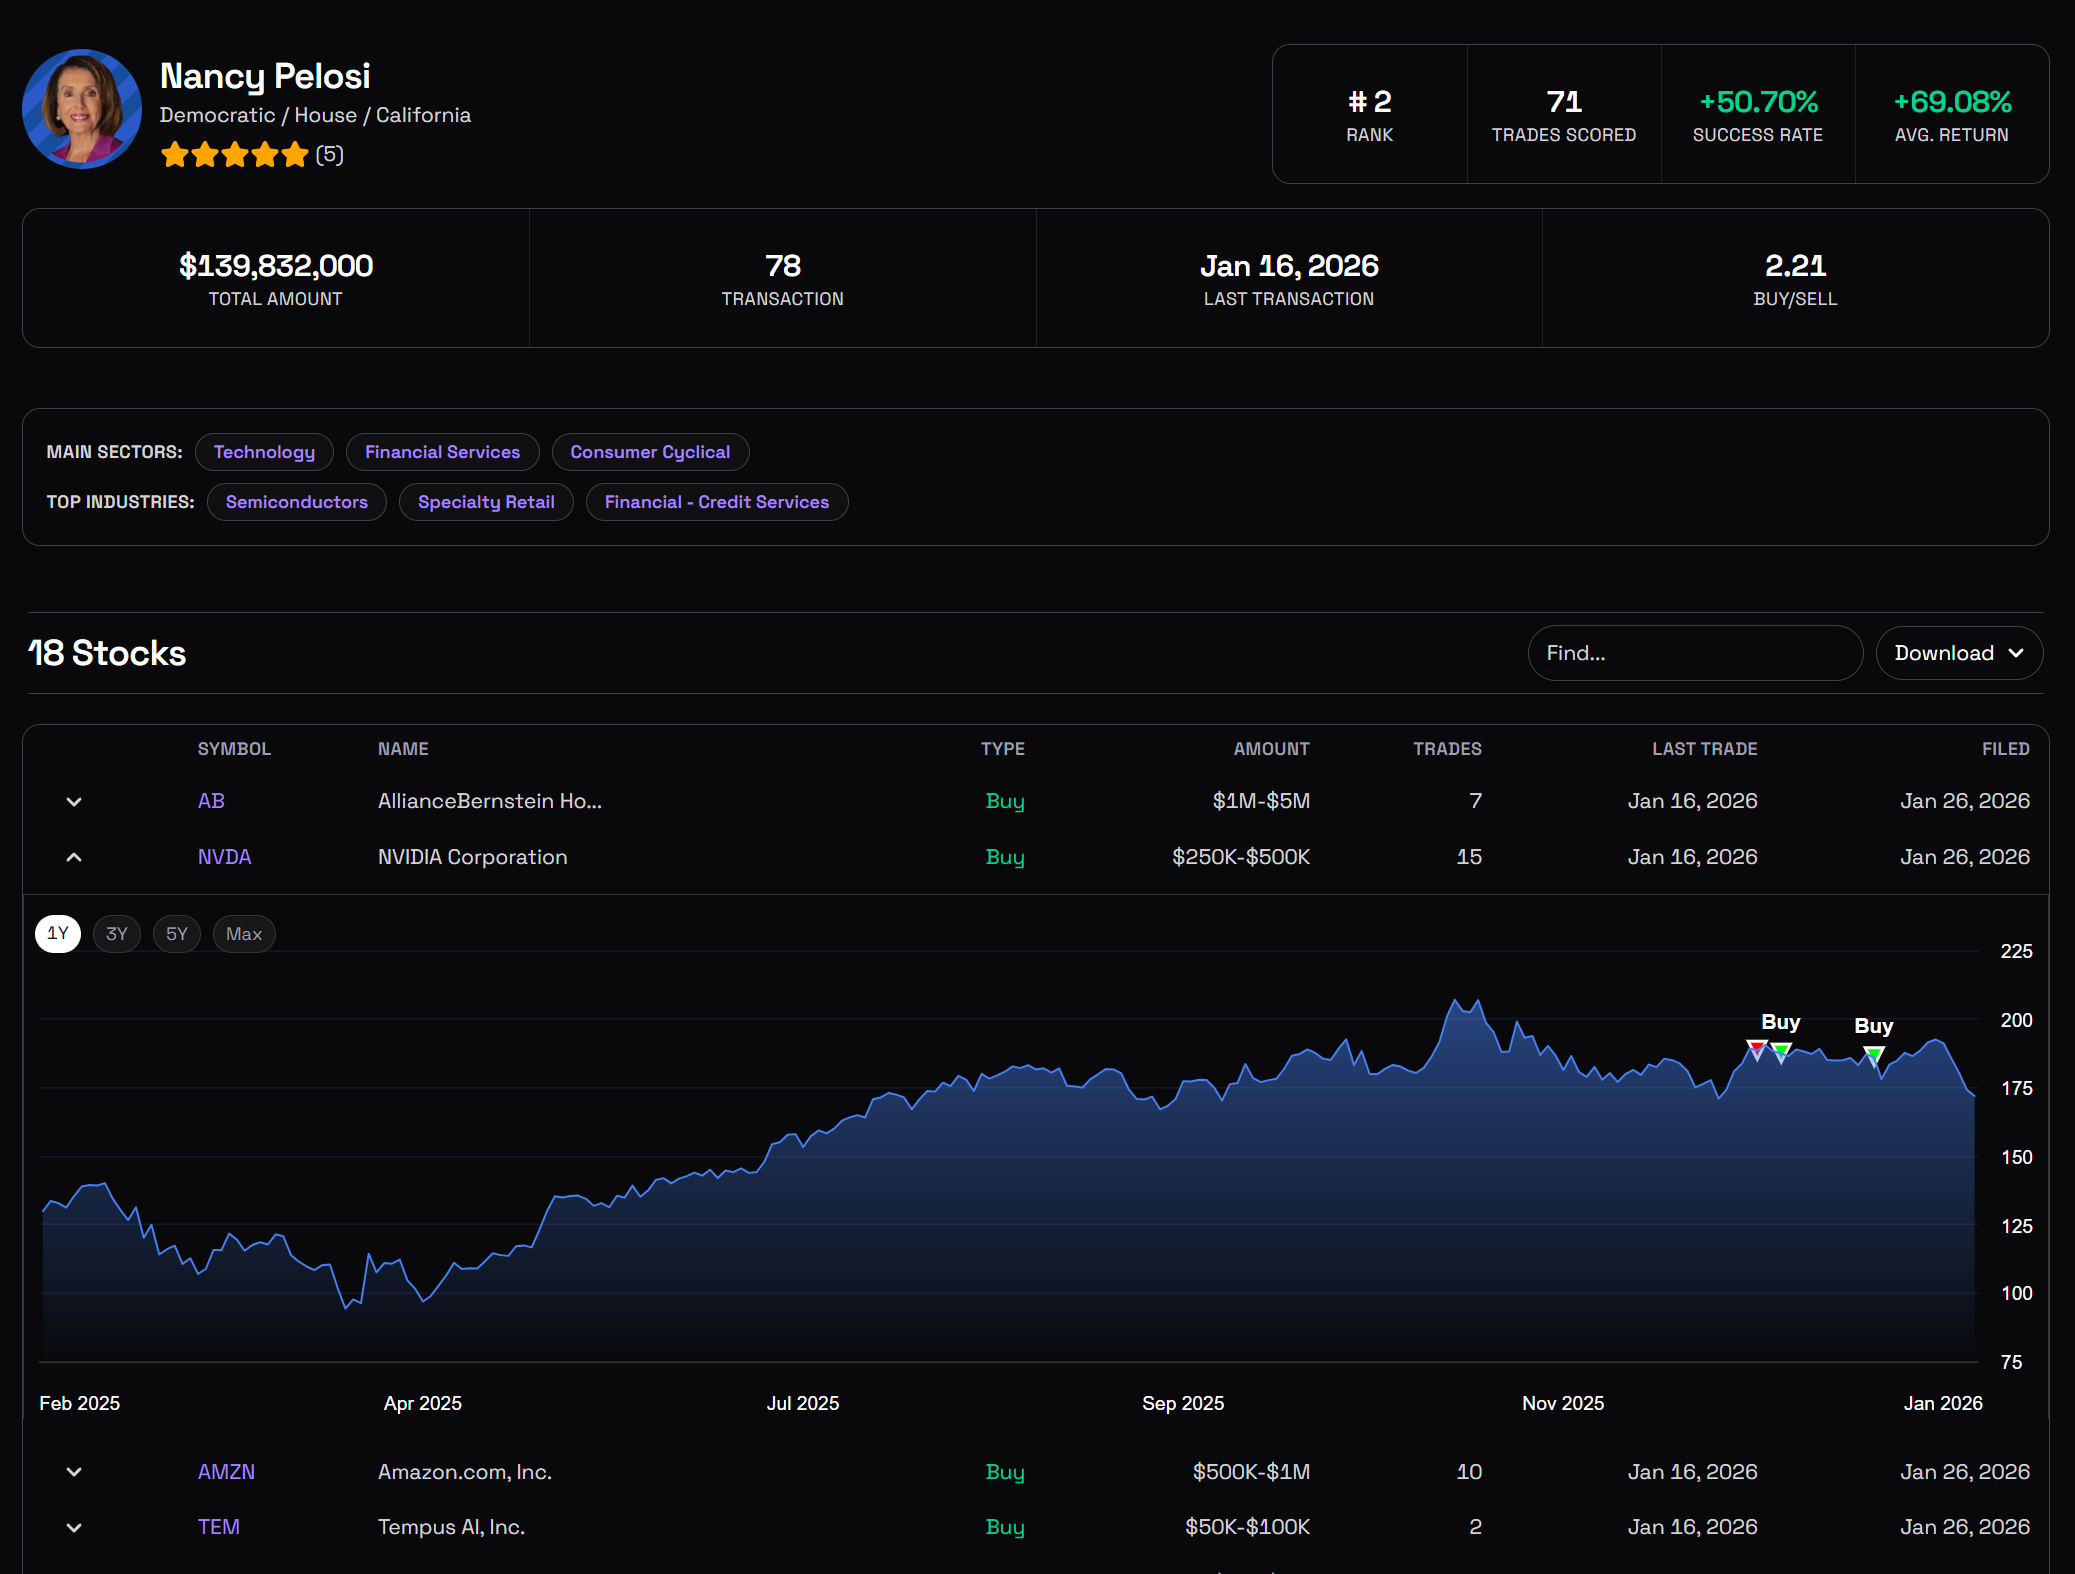Viewport: 2075px width, 1574px height.
Task: Click the green marker under second Buy label
Action: (x=1874, y=1055)
